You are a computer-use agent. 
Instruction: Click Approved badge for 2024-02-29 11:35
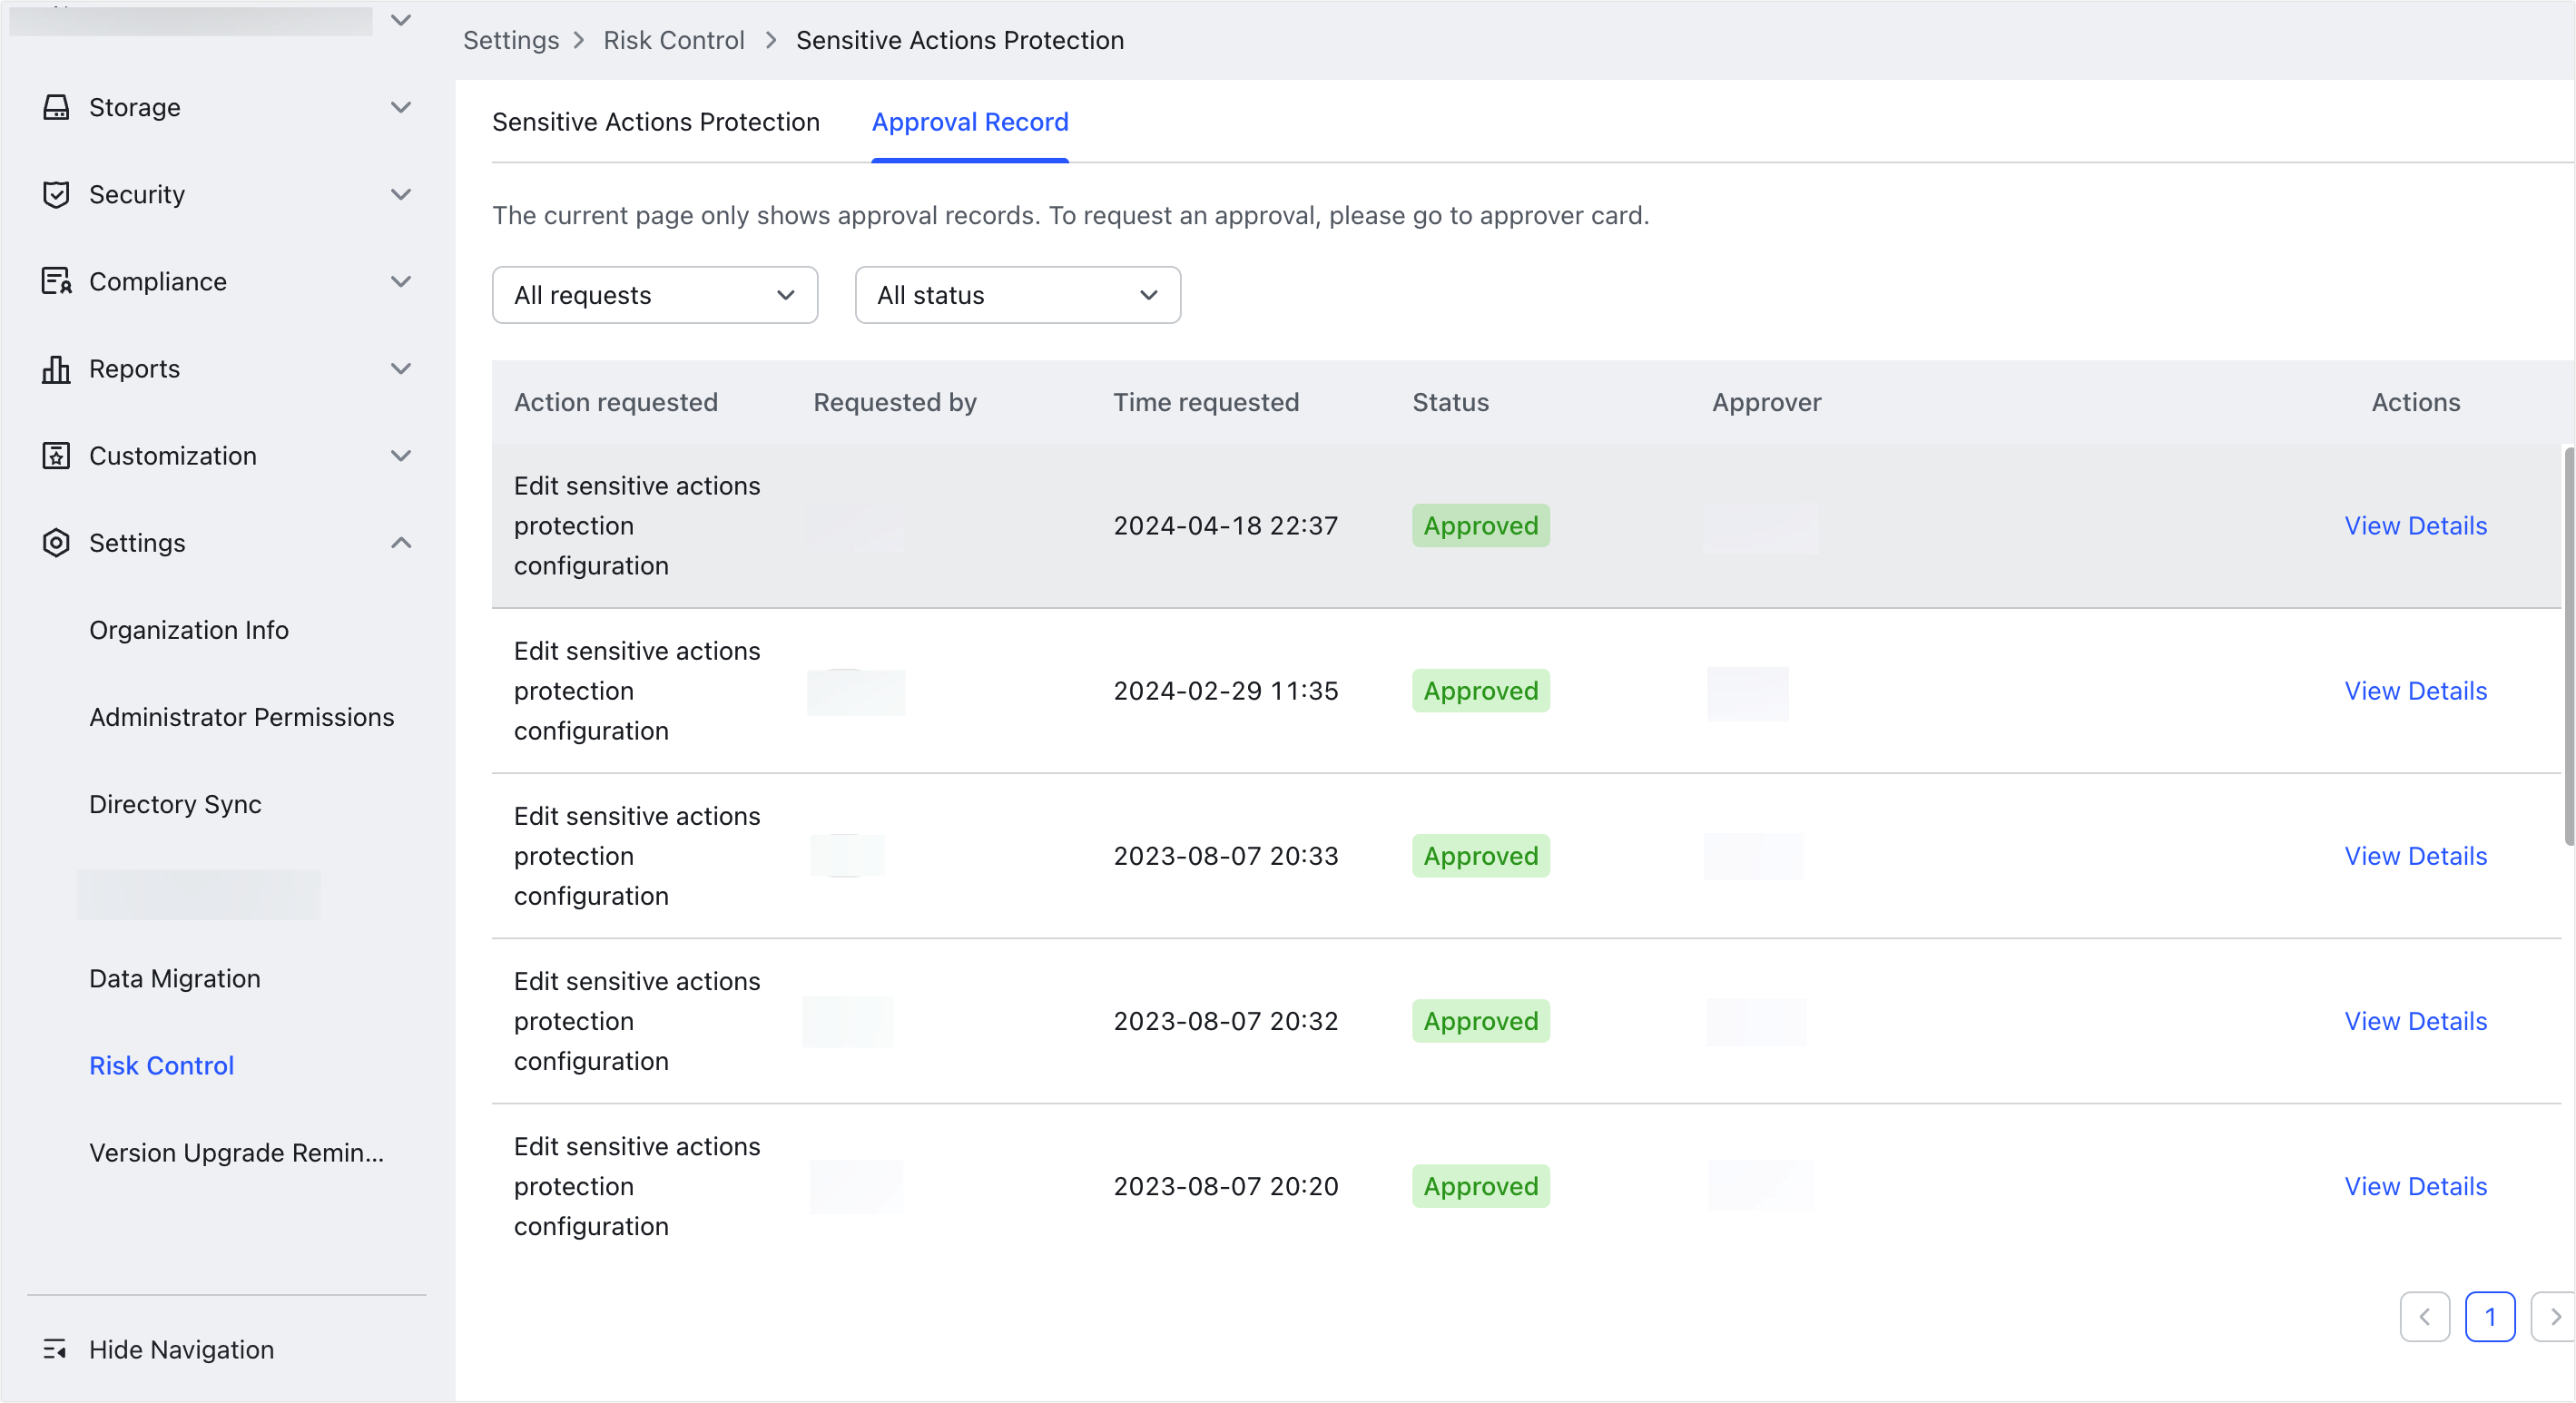pos(1481,691)
